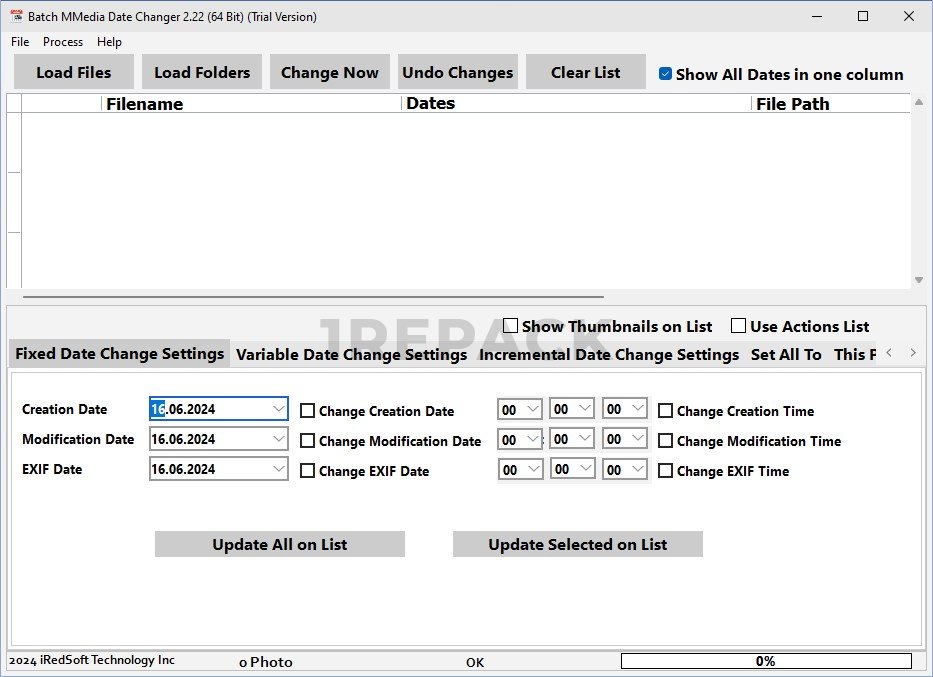Check the Change EXIF Time option
The height and width of the screenshot is (677, 933).
click(666, 471)
